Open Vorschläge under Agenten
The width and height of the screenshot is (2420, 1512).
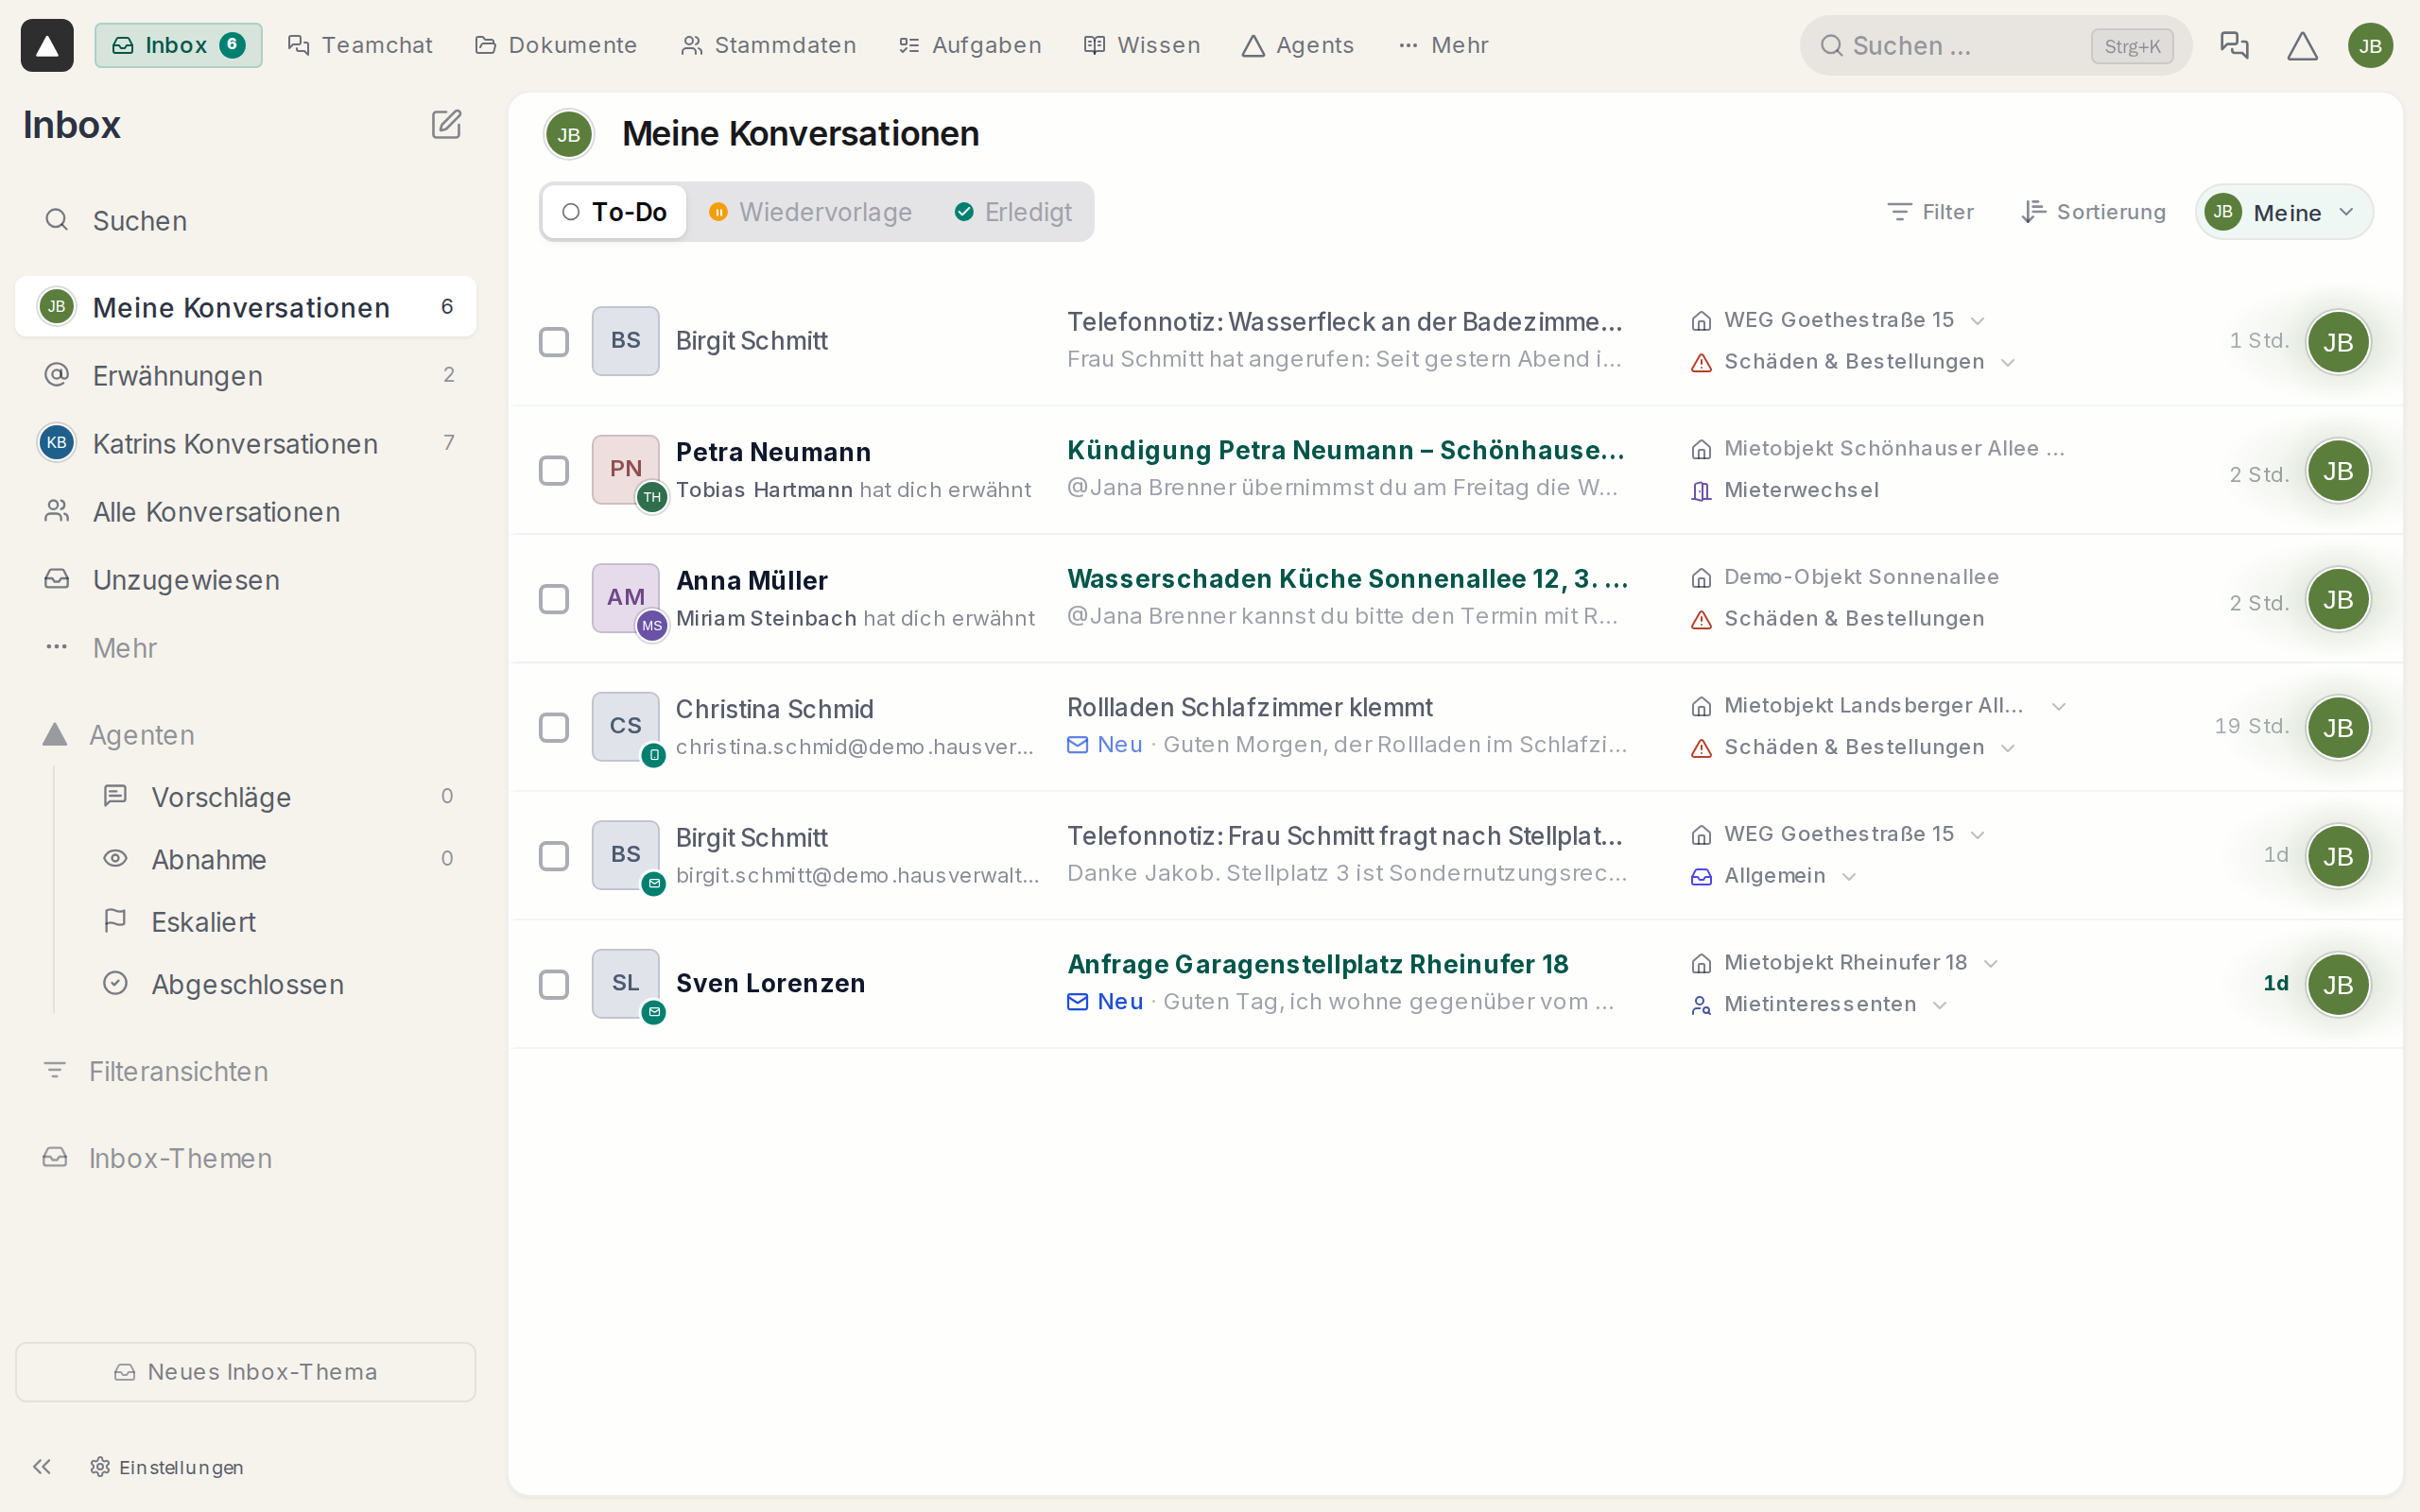click(279, 796)
